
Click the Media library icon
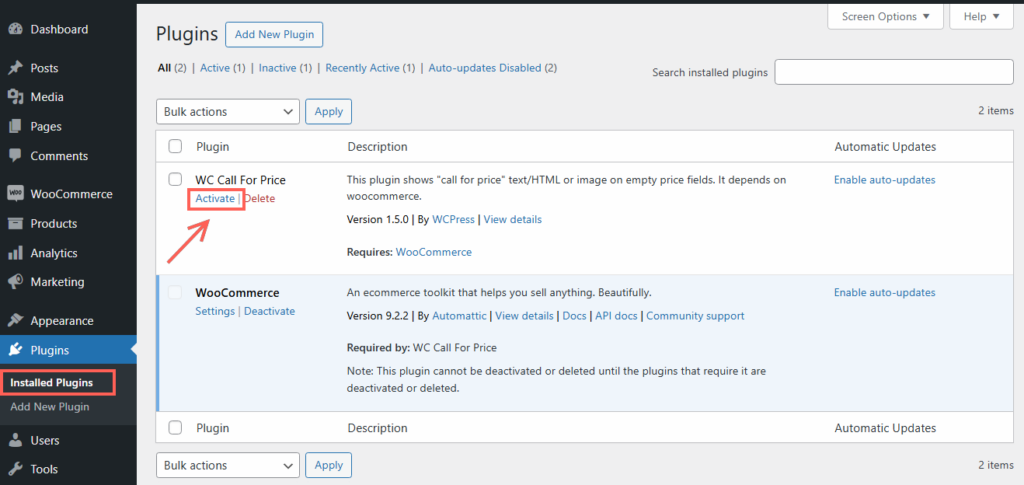[x=15, y=97]
